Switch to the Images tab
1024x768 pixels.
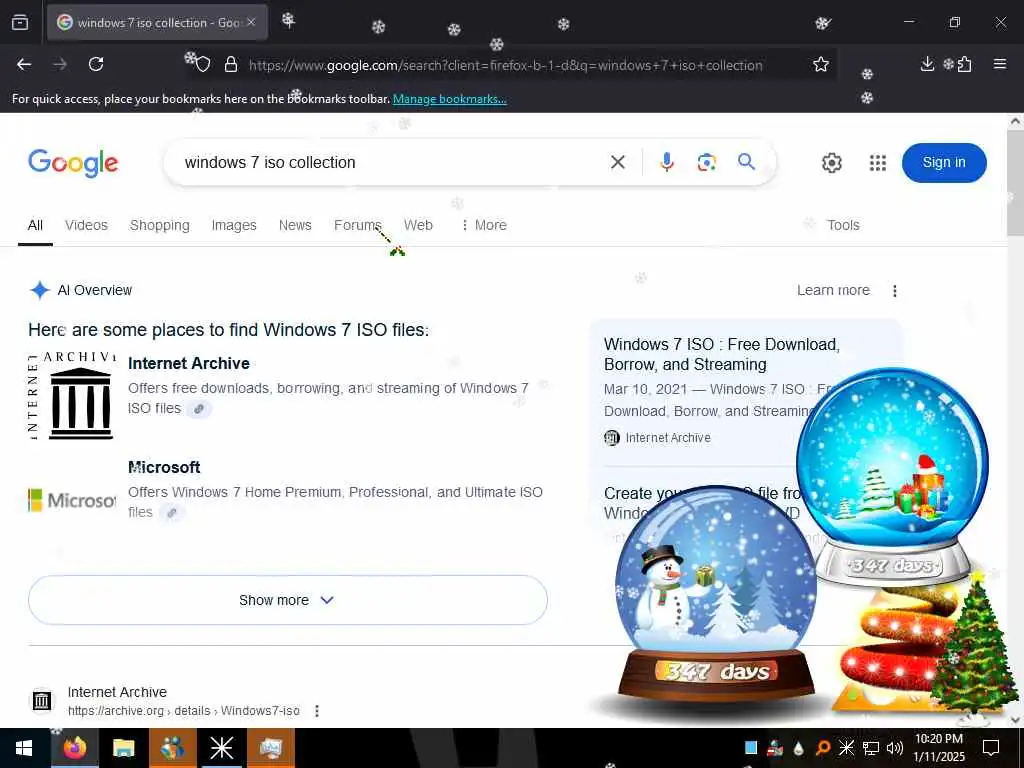[x=234, y=225]
